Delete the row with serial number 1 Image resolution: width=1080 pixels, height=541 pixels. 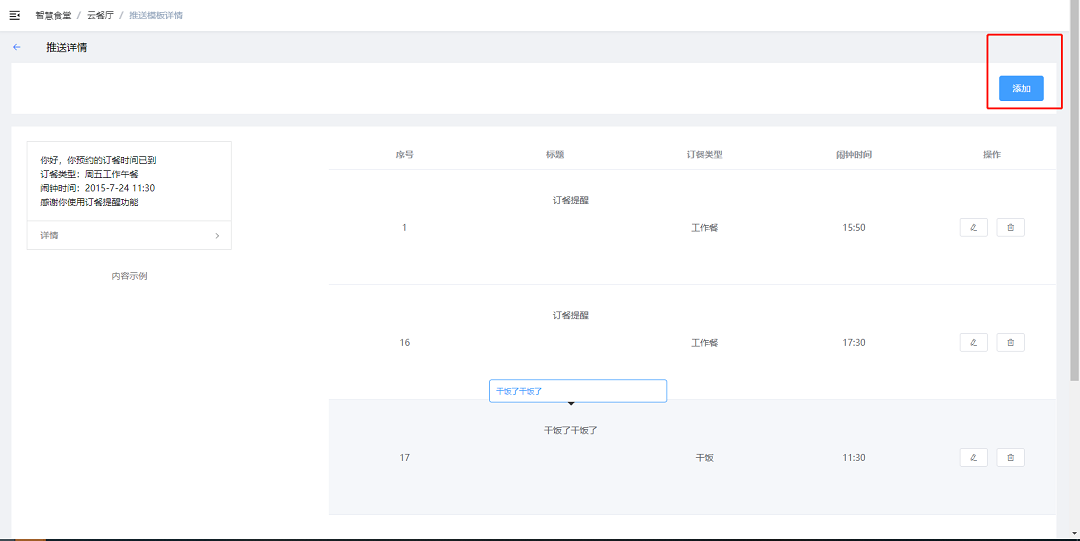tap(1010, 228)
